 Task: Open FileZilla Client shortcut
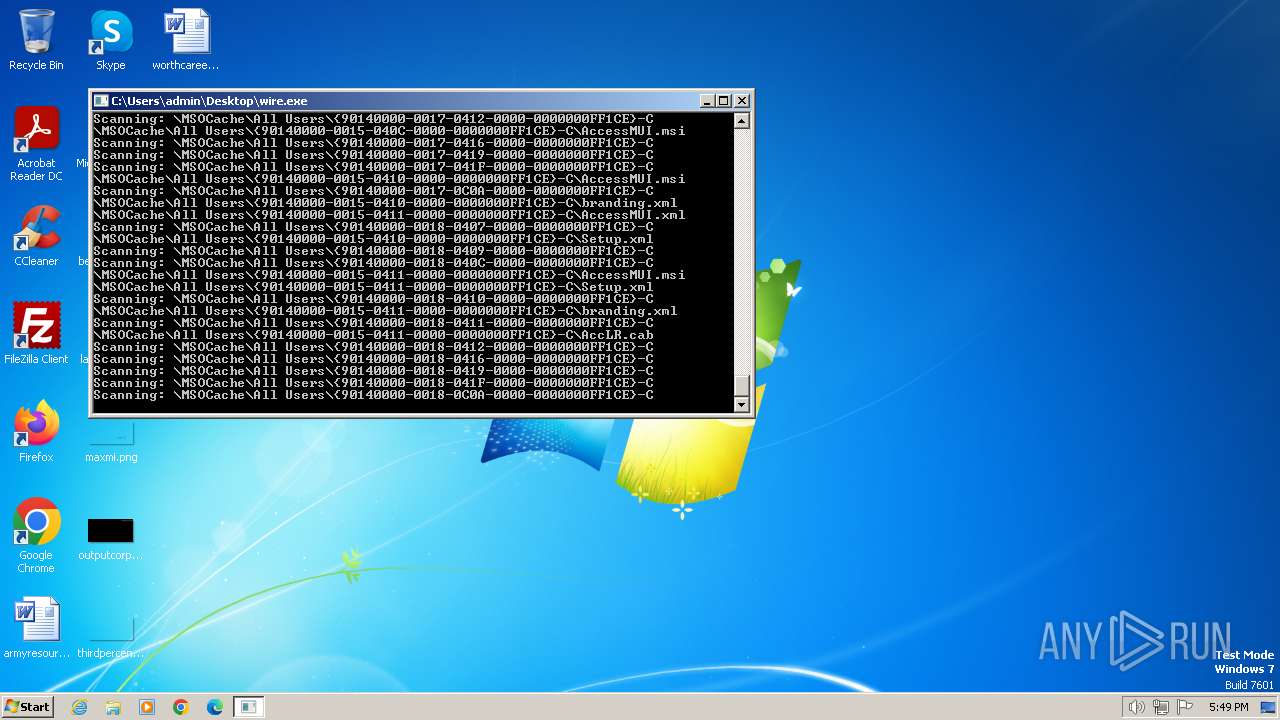coord(36,333)
